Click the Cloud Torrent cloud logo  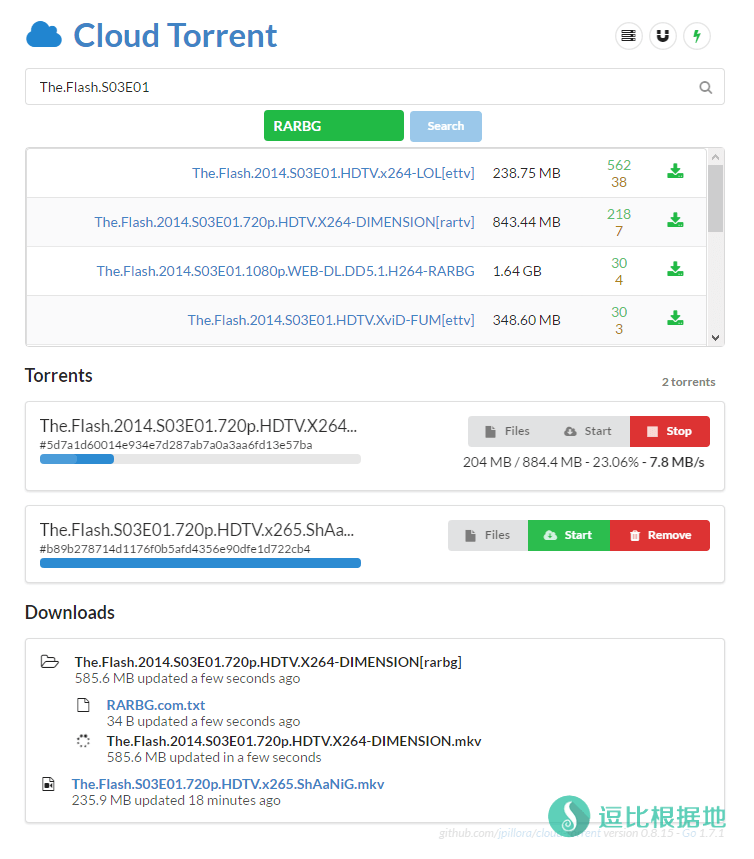coord(44,36)
